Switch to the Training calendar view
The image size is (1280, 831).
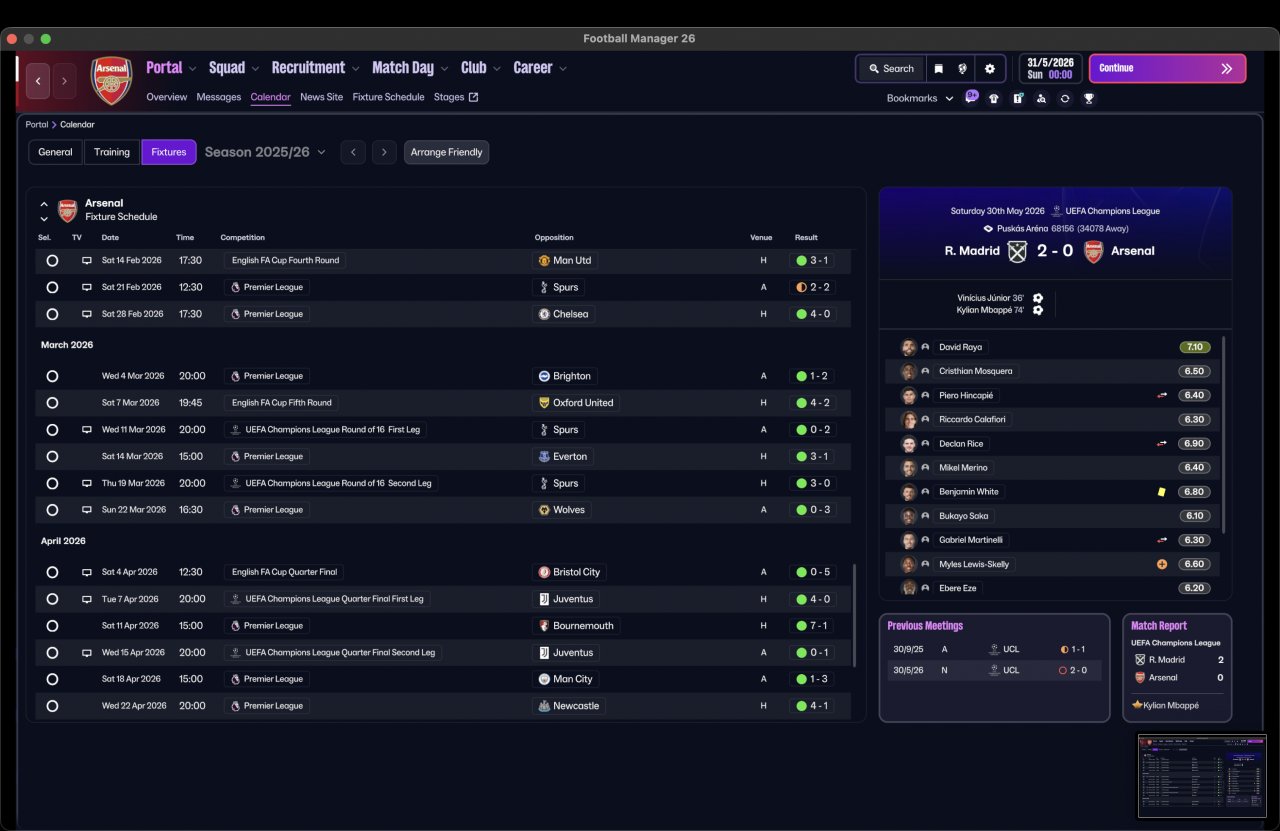tap(112, 152)
